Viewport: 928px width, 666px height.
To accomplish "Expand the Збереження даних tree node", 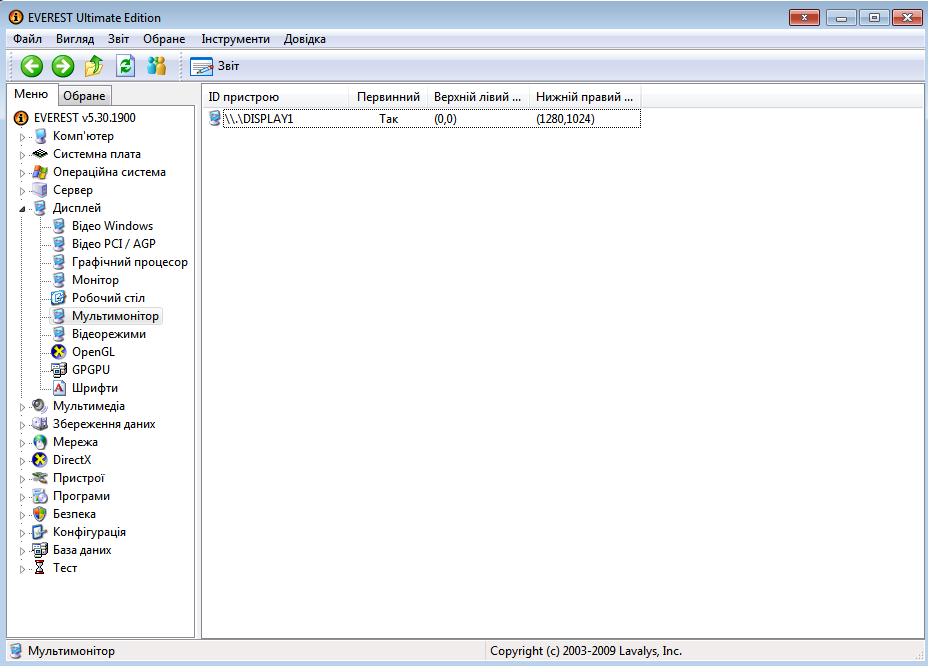I will click(x=22, y=425).
